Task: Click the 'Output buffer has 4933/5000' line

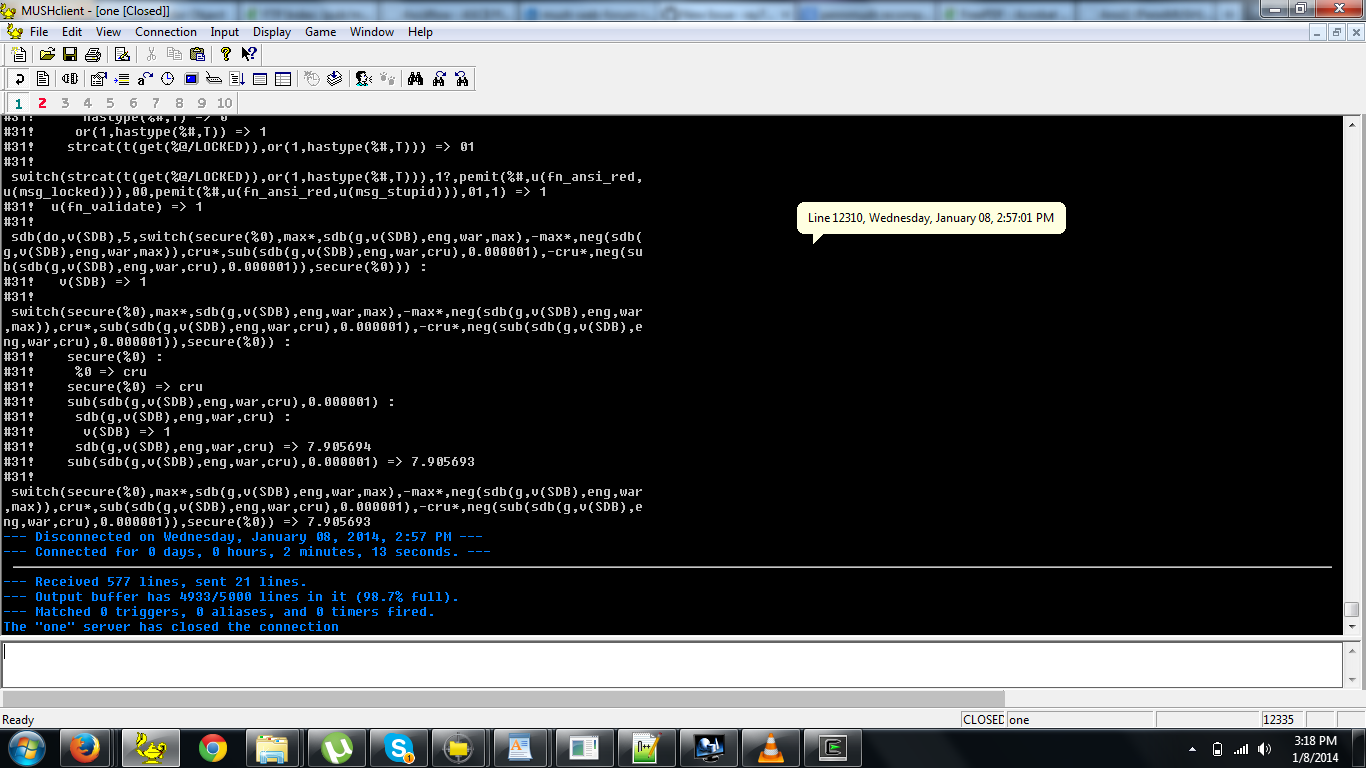Action: click(231, 597)
